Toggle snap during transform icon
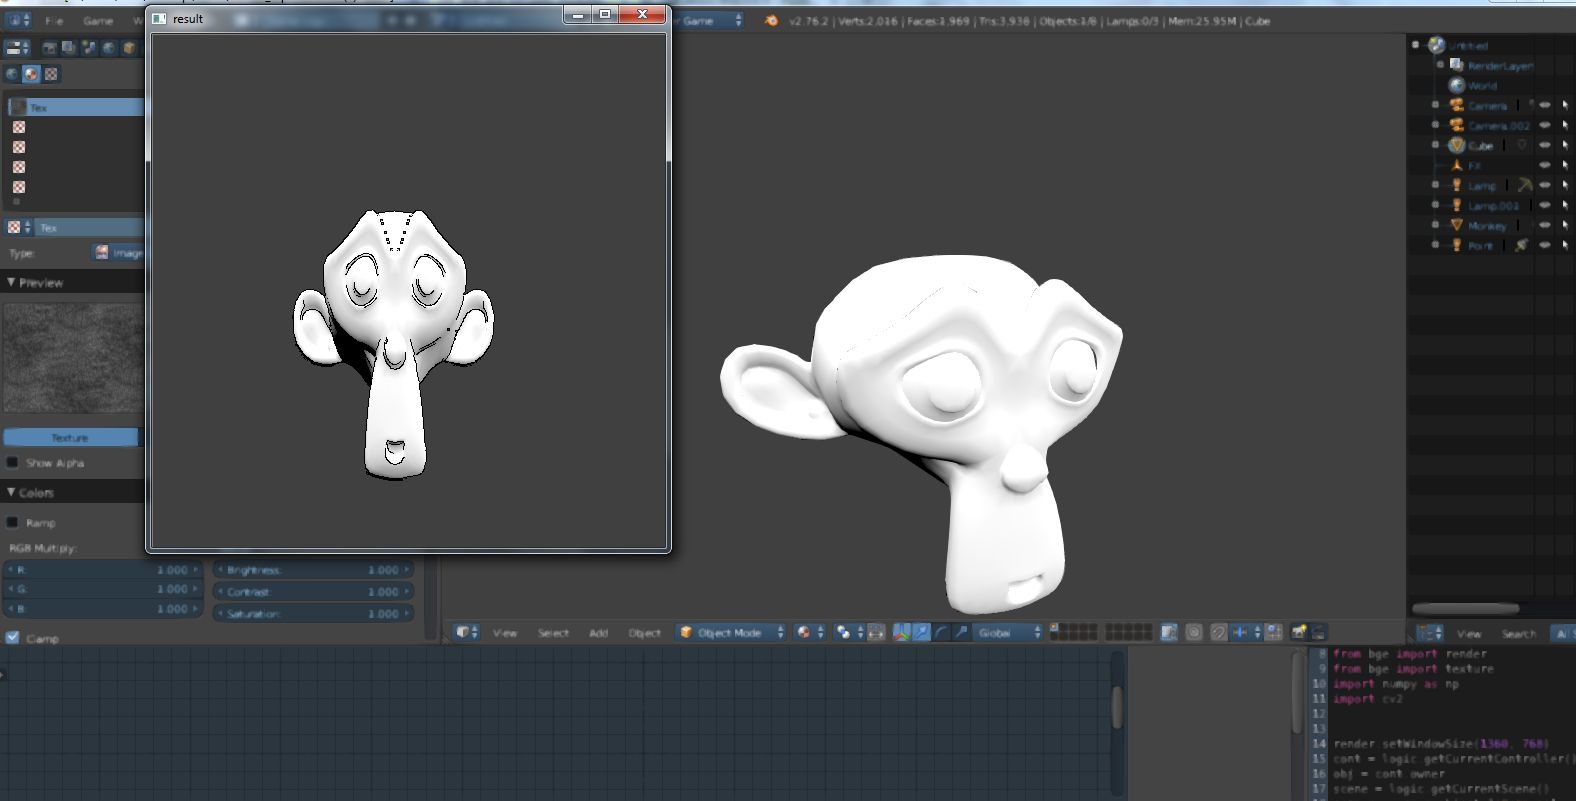 [1219, 632]
